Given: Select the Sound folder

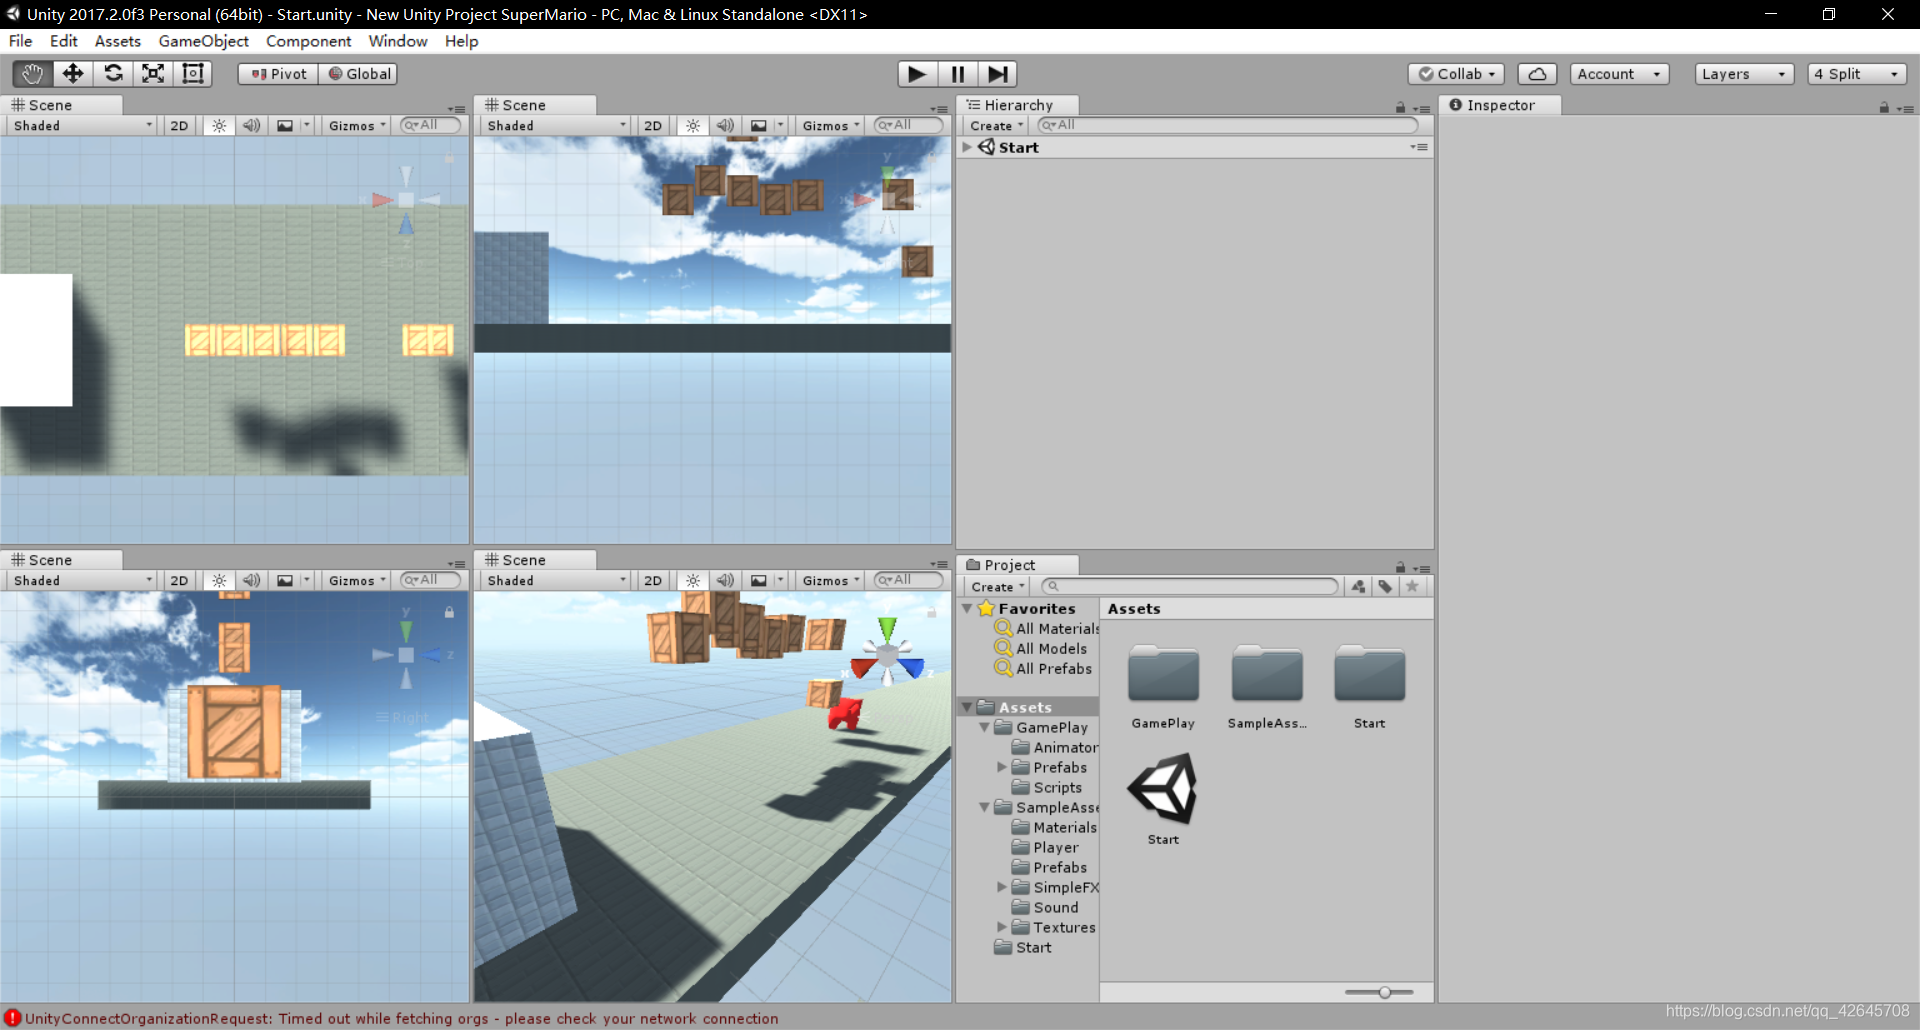Looking at the screenshot, I should pyautogui.click(x=1045, y=907).
